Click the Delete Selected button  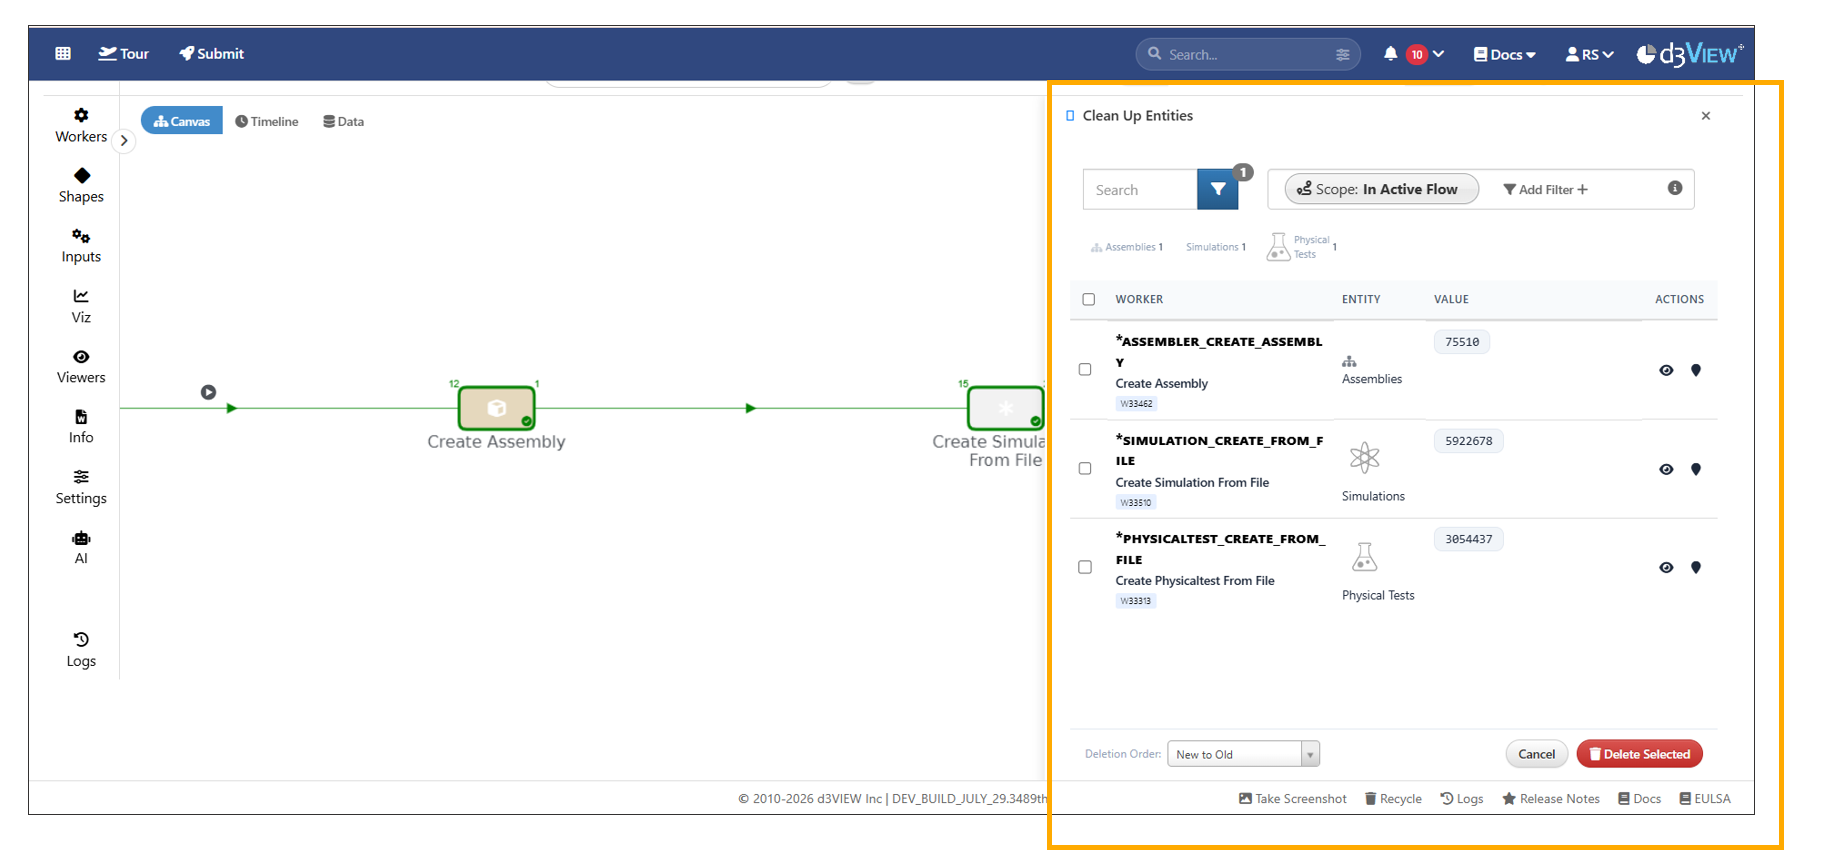pos(1638,754)
